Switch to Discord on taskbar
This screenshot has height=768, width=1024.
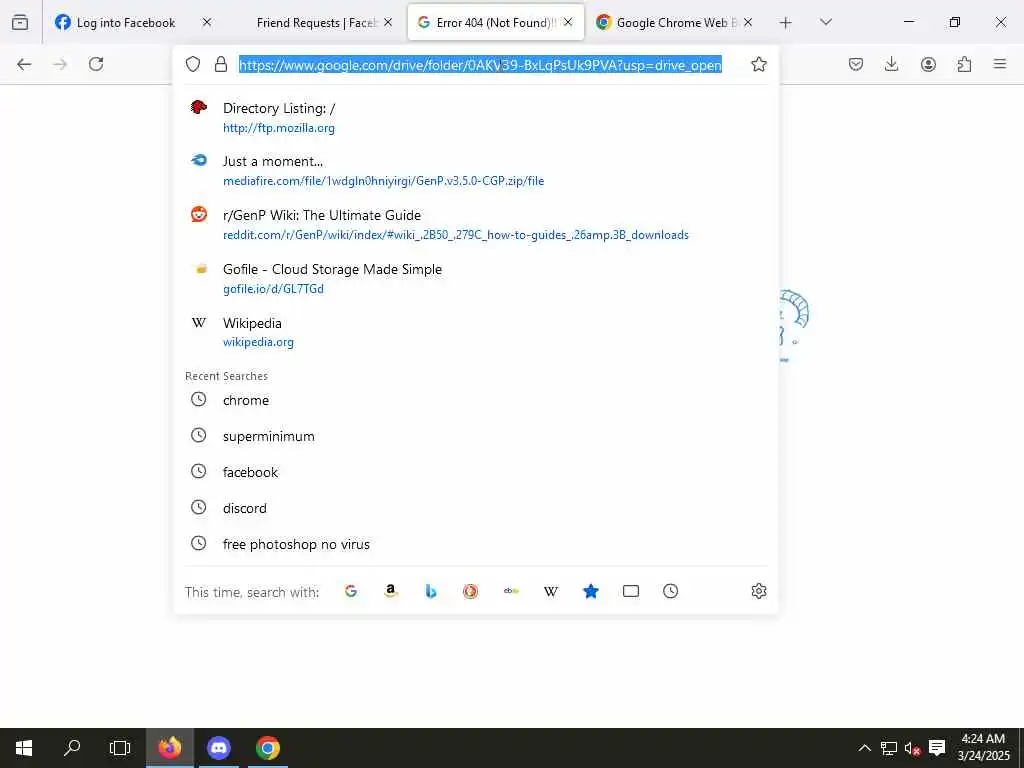[219, 748]
